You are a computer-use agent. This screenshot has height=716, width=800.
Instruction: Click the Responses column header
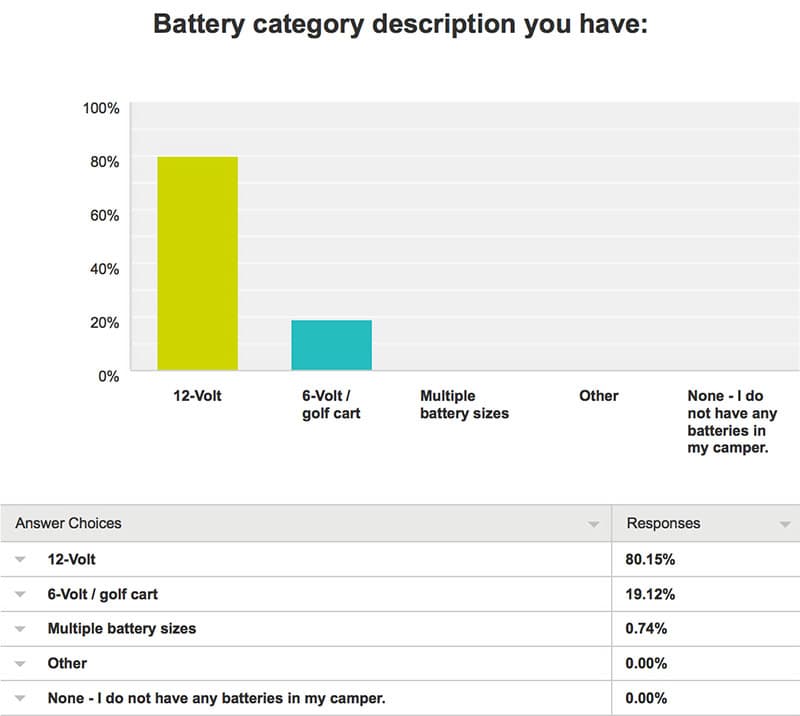click(663, 523)
